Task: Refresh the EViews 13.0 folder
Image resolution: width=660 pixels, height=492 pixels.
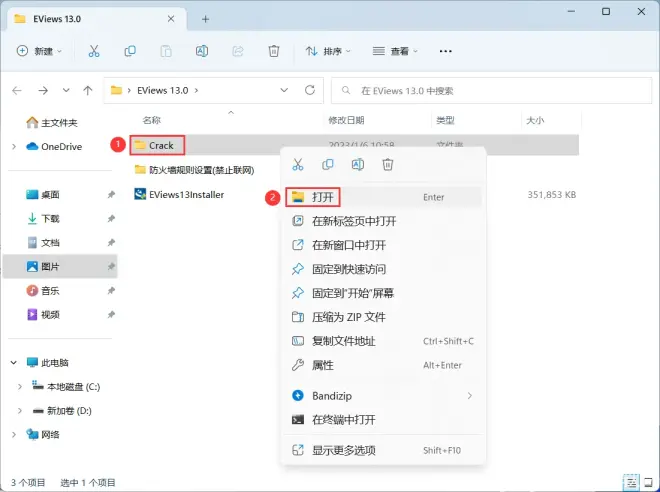Action: (310, 90)
